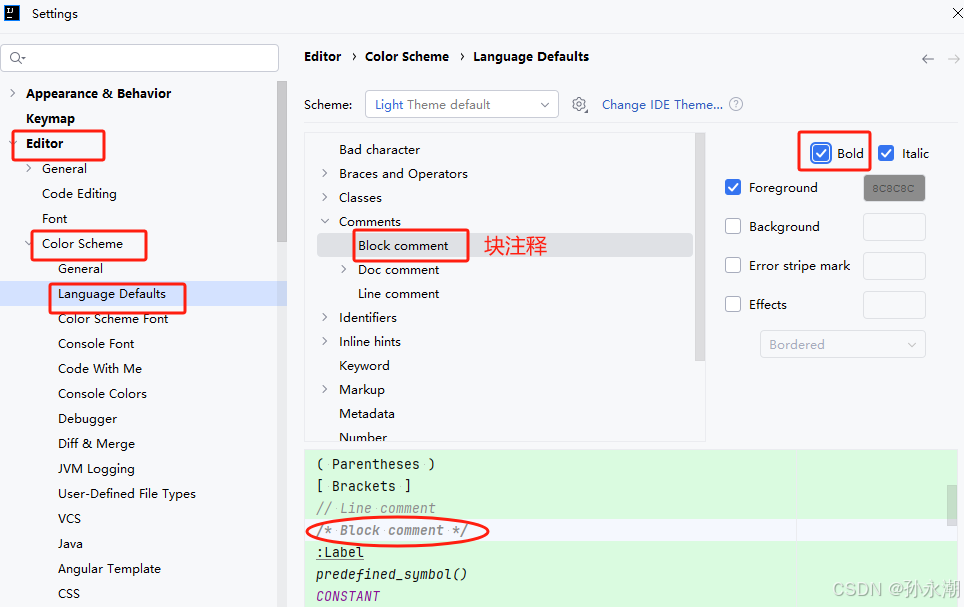Click Change IDE Theme link
Viewport: 964px width, 607px height.
click(x=662, y=105)
